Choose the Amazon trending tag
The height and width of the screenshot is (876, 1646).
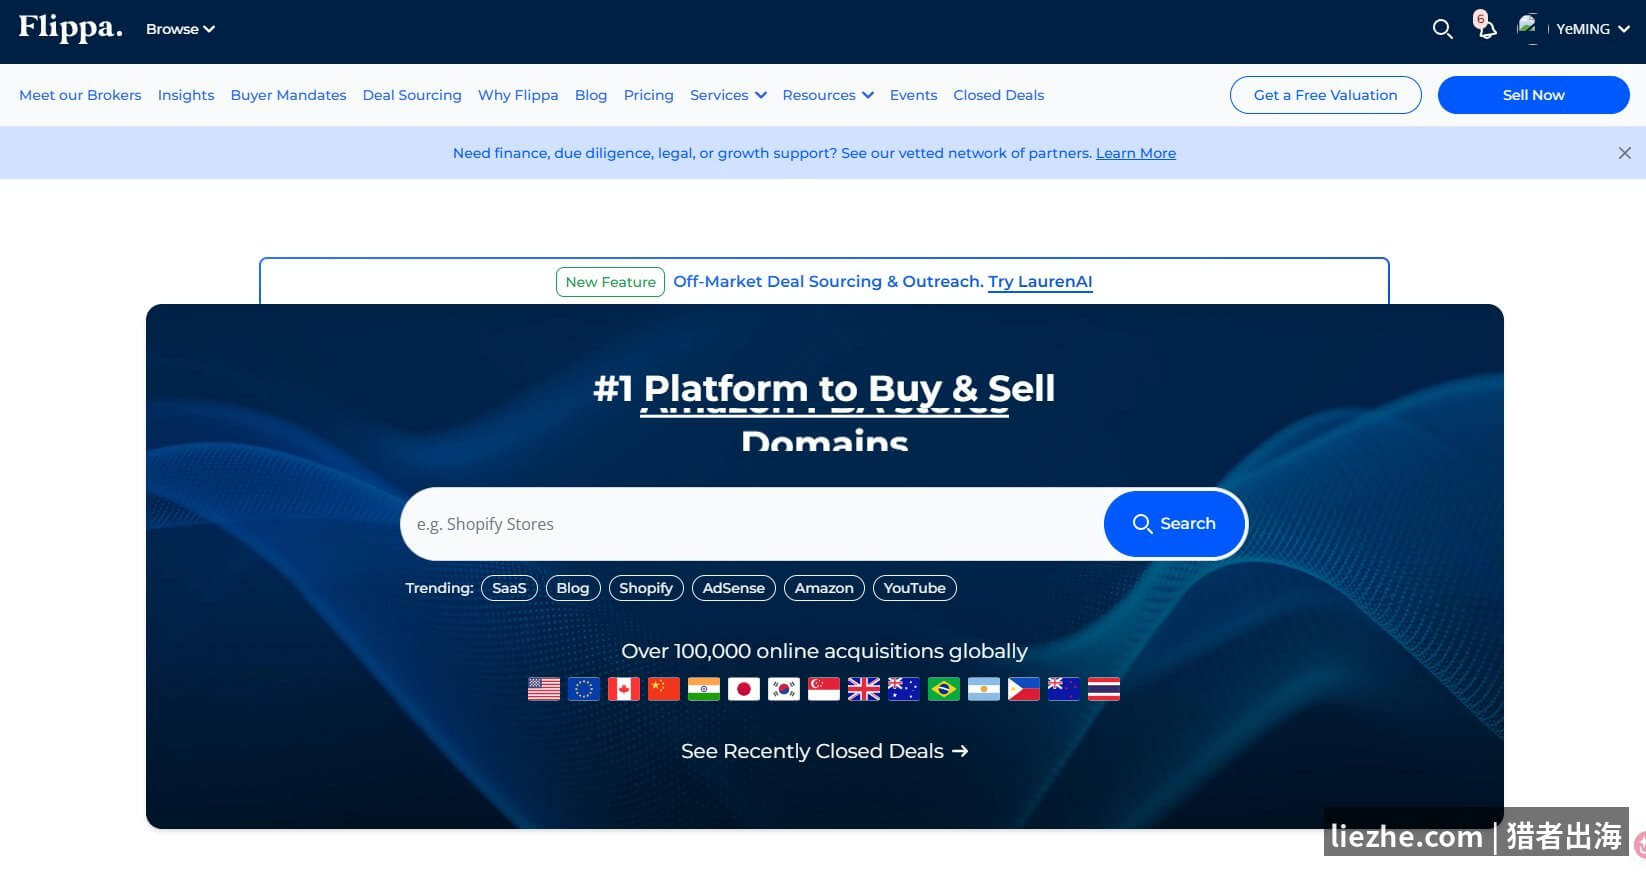click(x=824, y=588)
